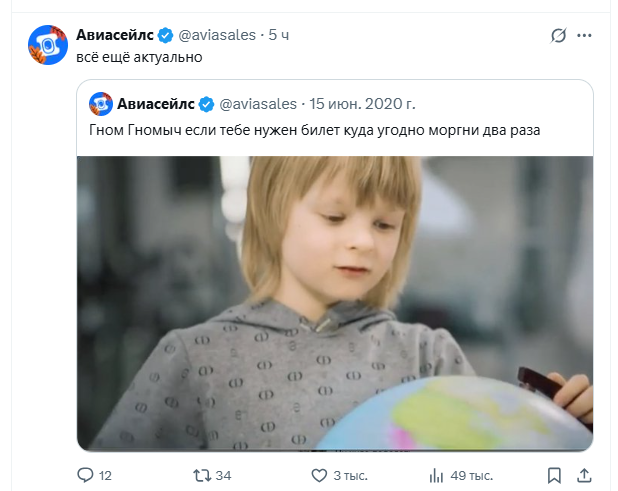Like the tweet via the heart icon

(x=319, y=475)
